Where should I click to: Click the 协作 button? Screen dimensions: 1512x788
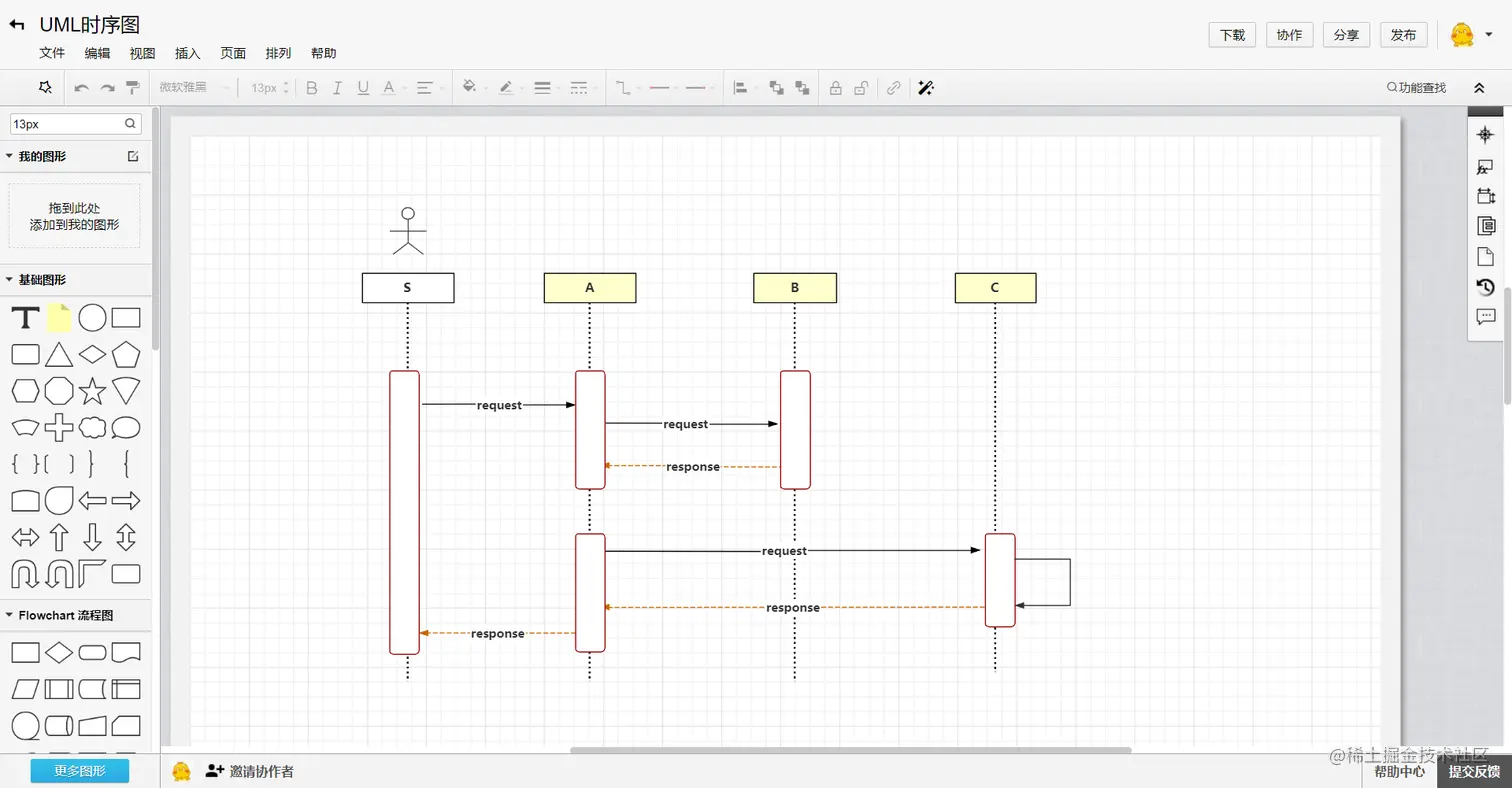pyautogui.click(x=1290, y=35)
